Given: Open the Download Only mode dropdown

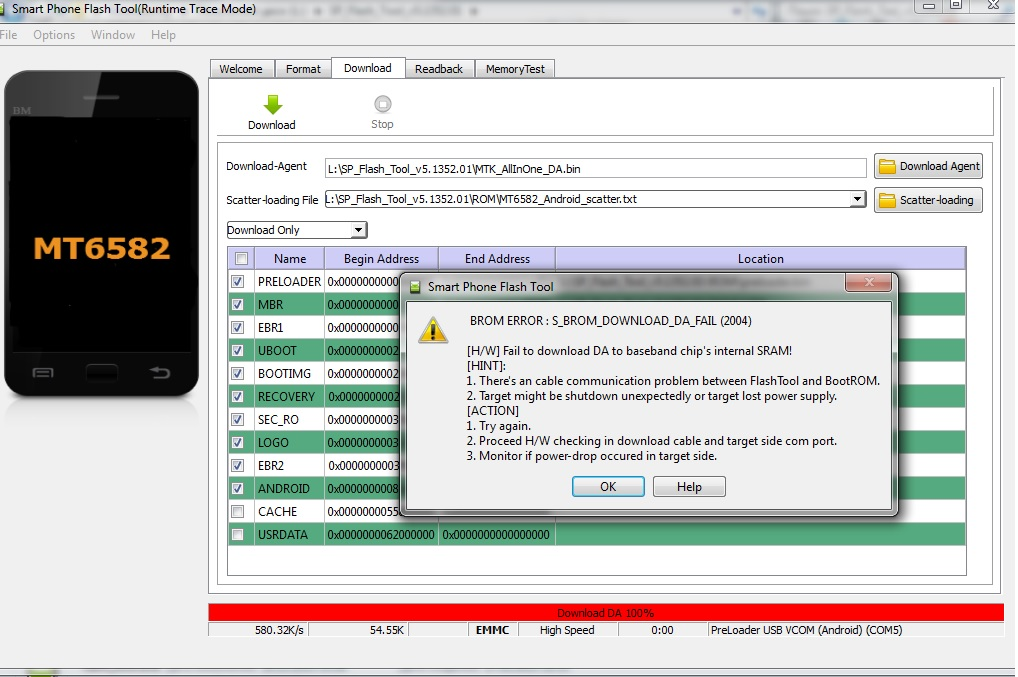Looking at the screenshot, I should coord(297,230).
